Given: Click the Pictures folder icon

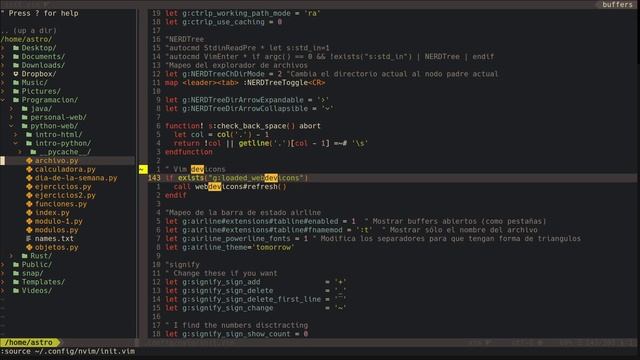Looking at the screenshot, I should (x=16, y=91).
